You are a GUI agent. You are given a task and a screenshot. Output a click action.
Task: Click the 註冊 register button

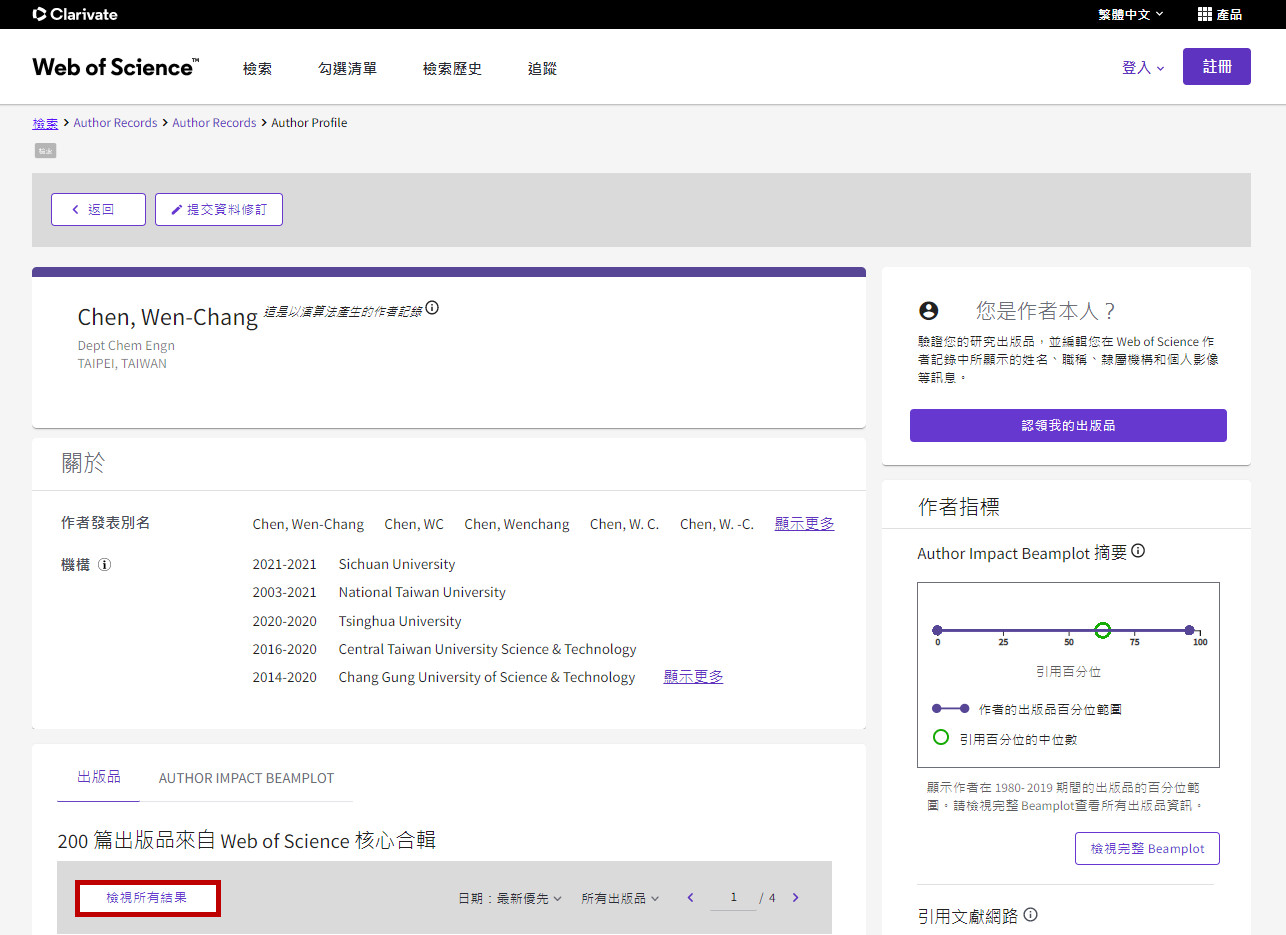click(1217, 67)
